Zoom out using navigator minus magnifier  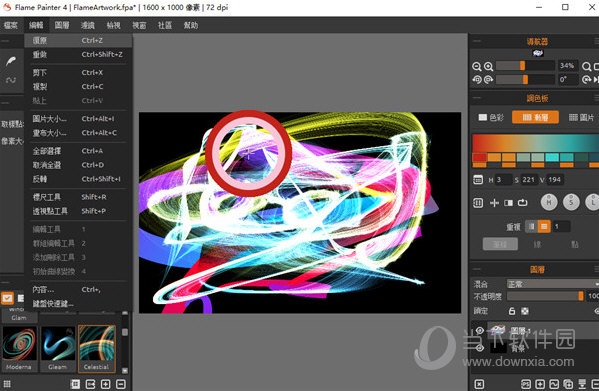click(477, 66)
